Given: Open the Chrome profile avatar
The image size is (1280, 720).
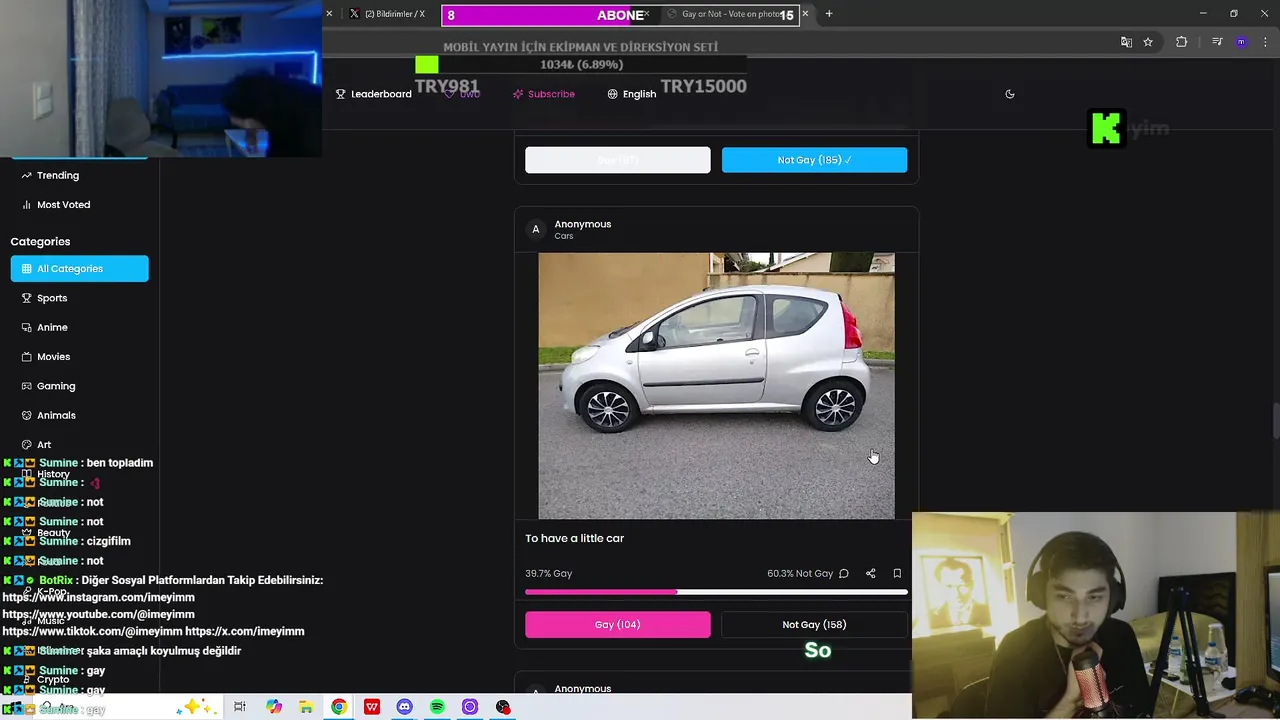Looking at the screenshot, I should point(1241,42).
